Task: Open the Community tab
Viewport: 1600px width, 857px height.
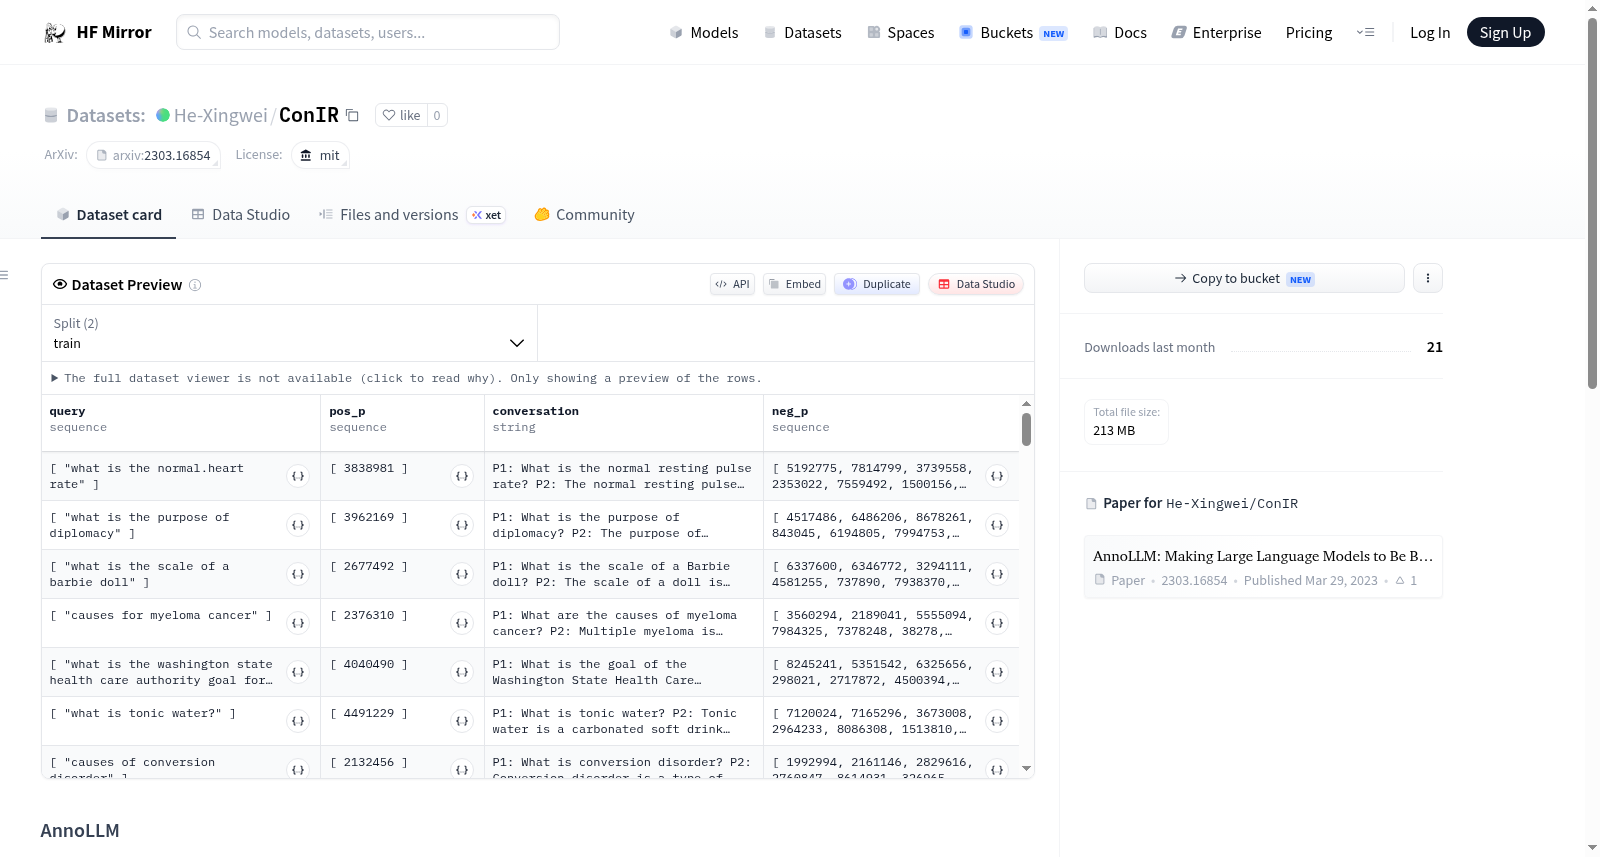Action: coord(585,215)
